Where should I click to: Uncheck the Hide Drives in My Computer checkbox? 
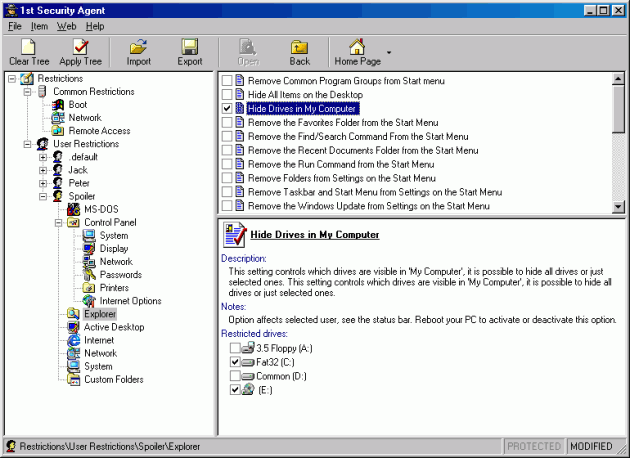227,108
